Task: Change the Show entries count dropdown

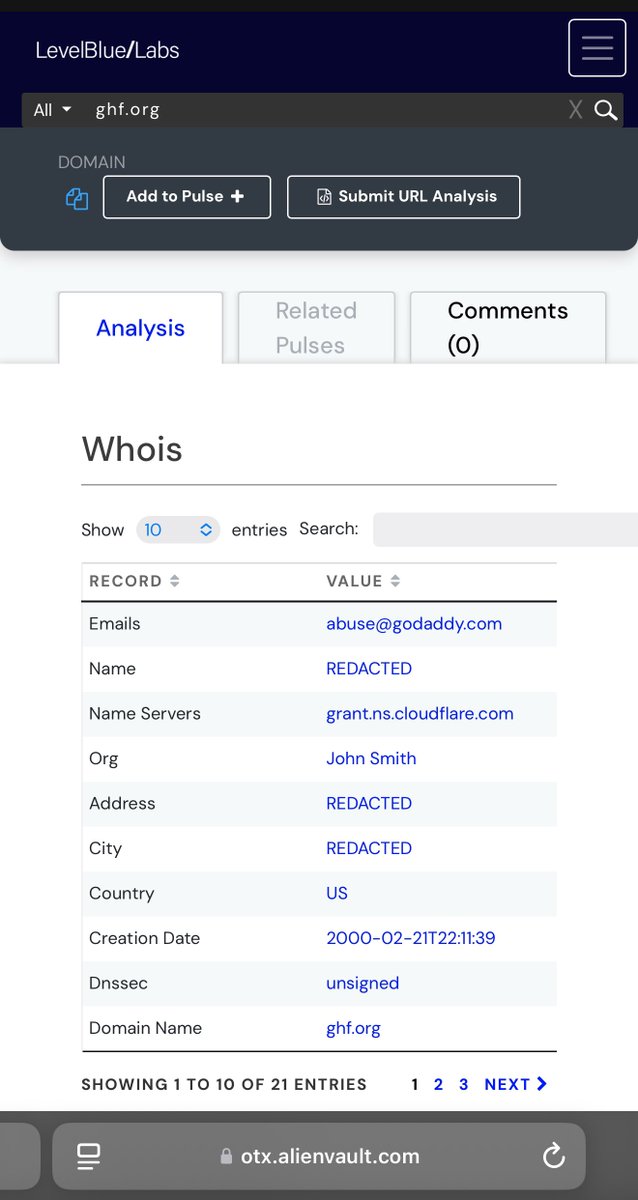Action: point(178,530)
